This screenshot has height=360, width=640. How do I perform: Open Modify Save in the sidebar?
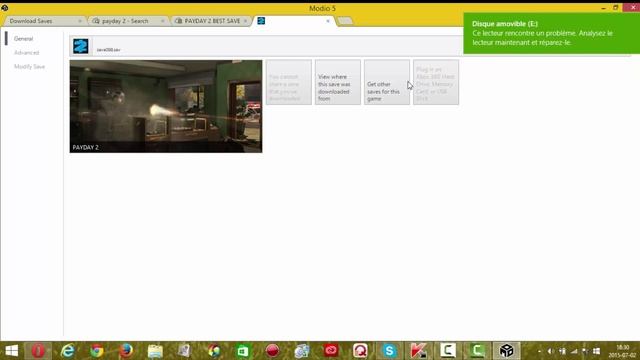coord(29,67)
